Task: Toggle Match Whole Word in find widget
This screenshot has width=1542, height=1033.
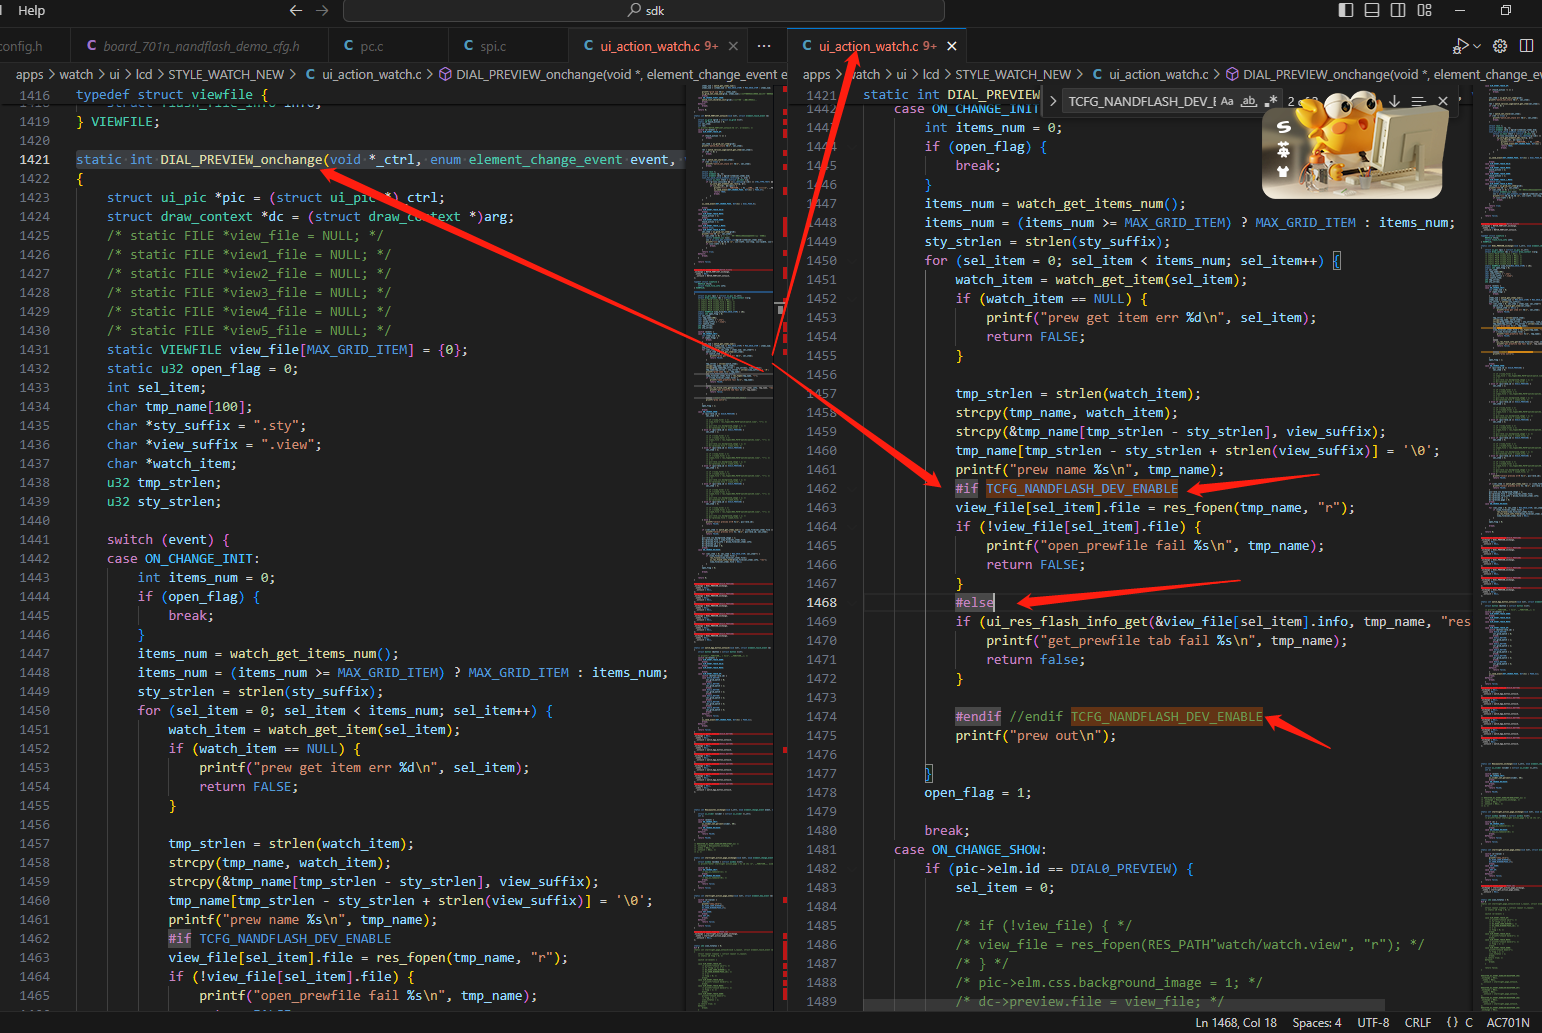Action: [1249, 101]
